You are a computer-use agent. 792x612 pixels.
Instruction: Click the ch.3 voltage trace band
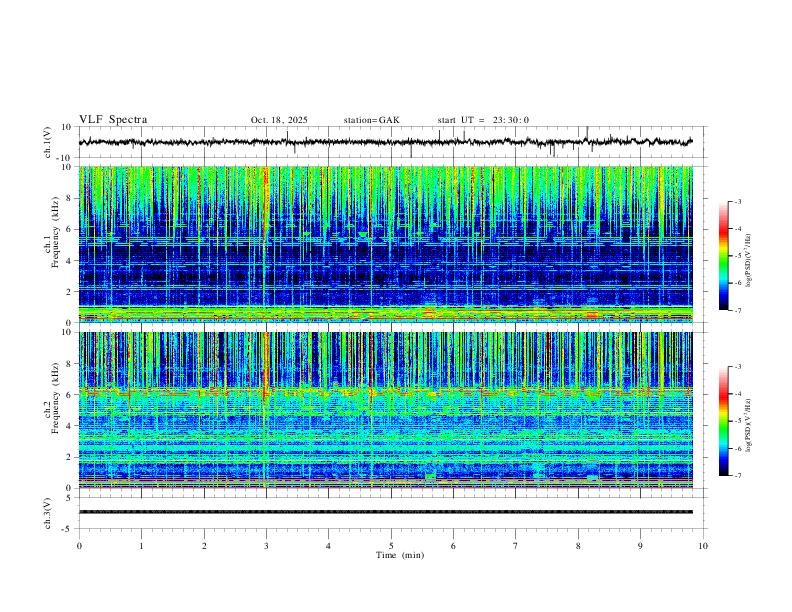pyautogui.click(x=385, y=512)
